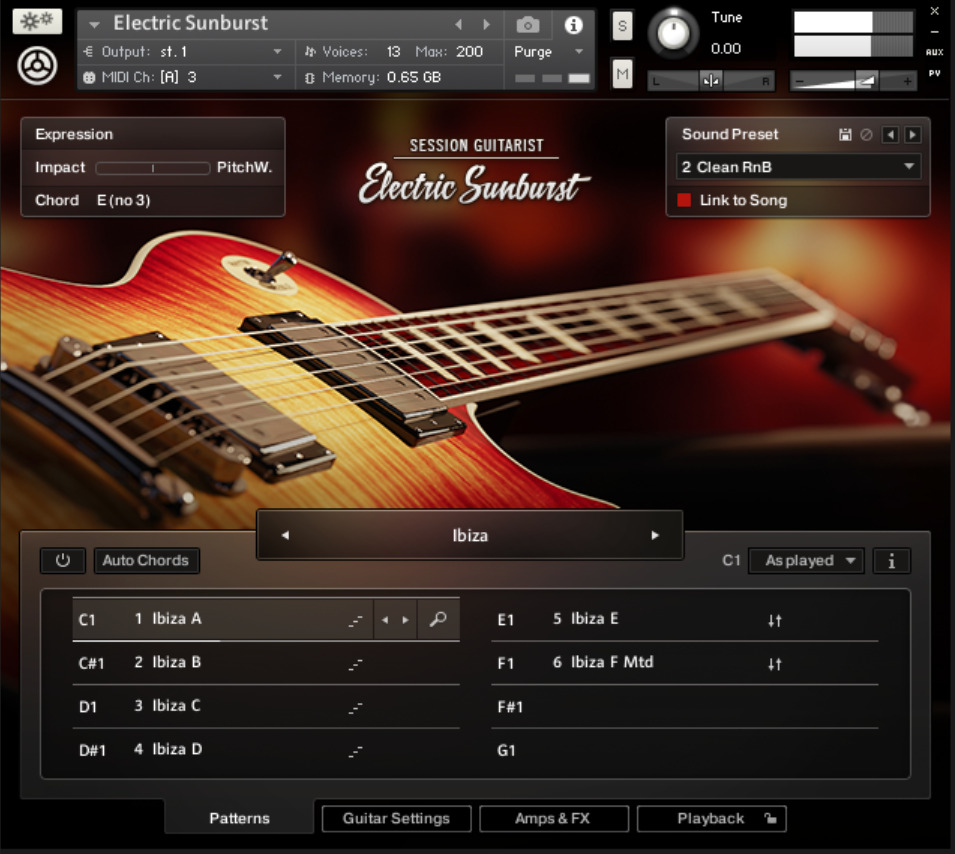Select pattern slot Ibiza C
Image resolution: width=955 pixels, height=854 pixels.
pyautogui.click(x=266, y=707)
